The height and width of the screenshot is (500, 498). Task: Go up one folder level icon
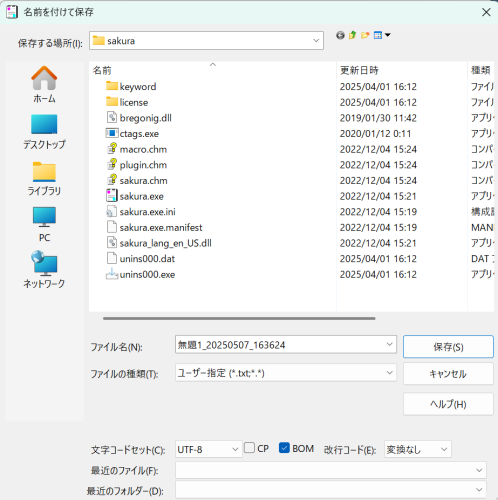[x=352, y=35]
